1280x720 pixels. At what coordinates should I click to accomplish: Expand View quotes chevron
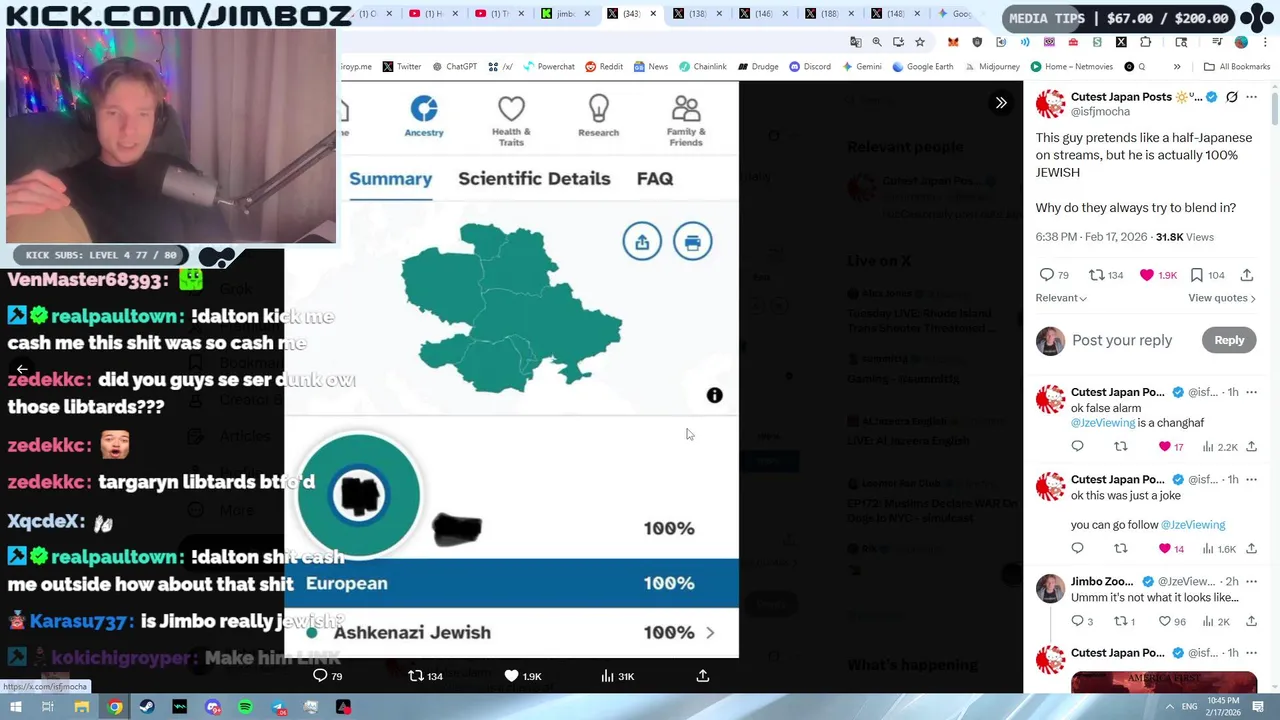[1254, 298]
